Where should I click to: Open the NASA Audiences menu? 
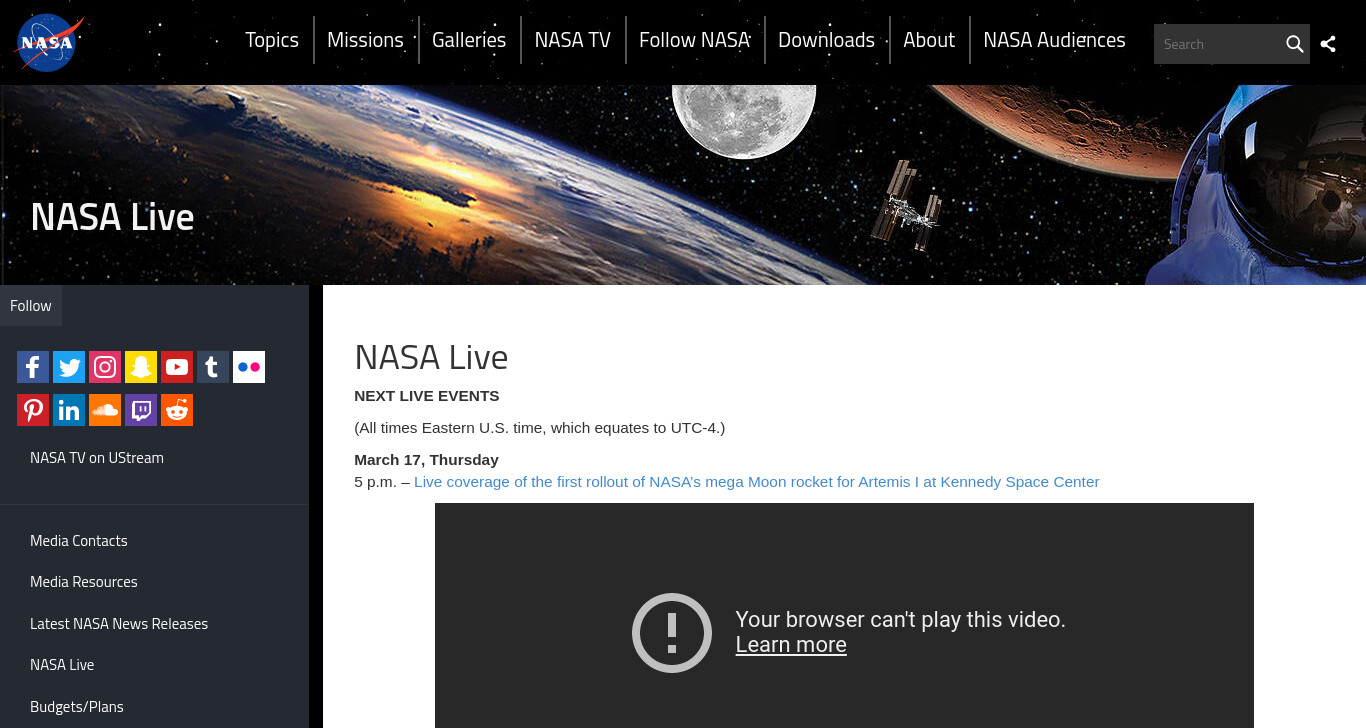pos(1054,40)
